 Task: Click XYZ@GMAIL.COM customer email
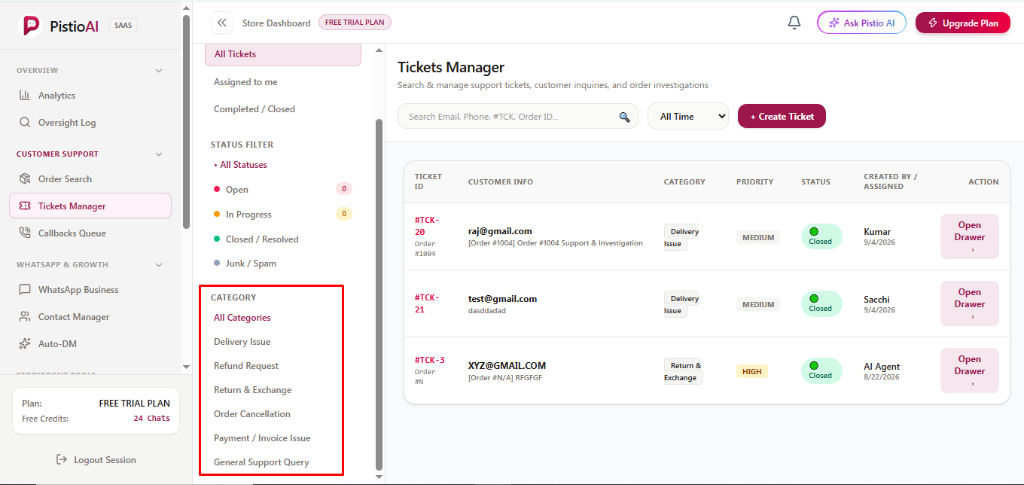(507, 366)
